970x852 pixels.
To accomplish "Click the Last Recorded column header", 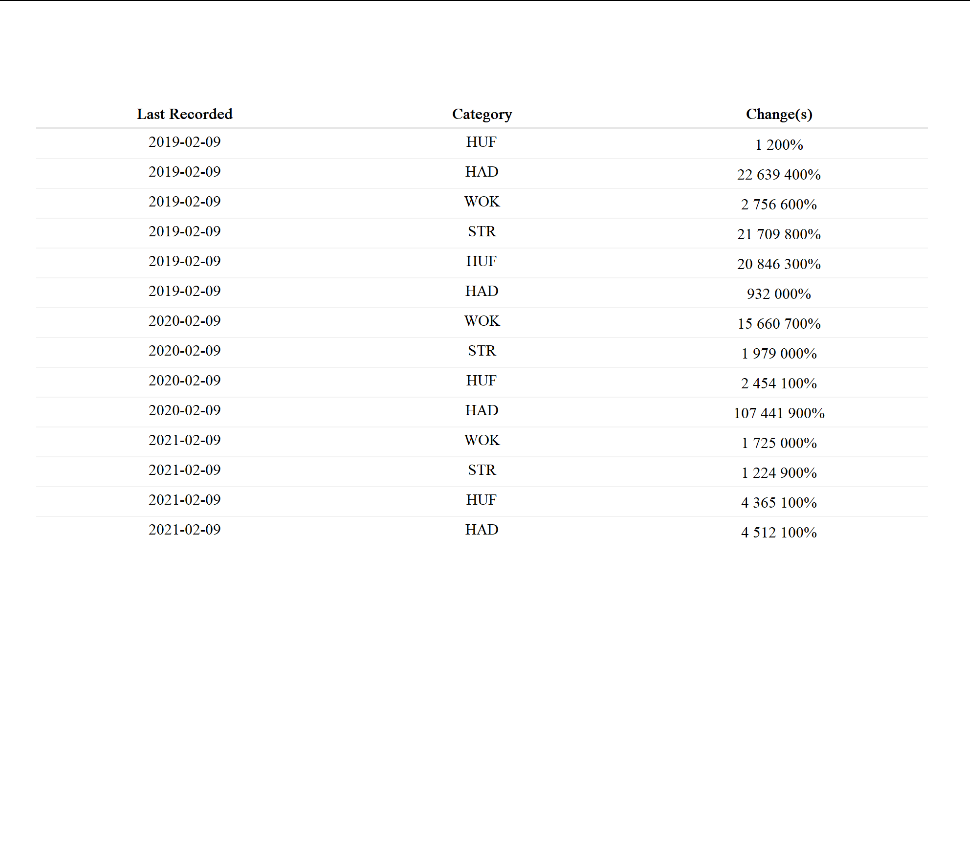I will [184, 114].
